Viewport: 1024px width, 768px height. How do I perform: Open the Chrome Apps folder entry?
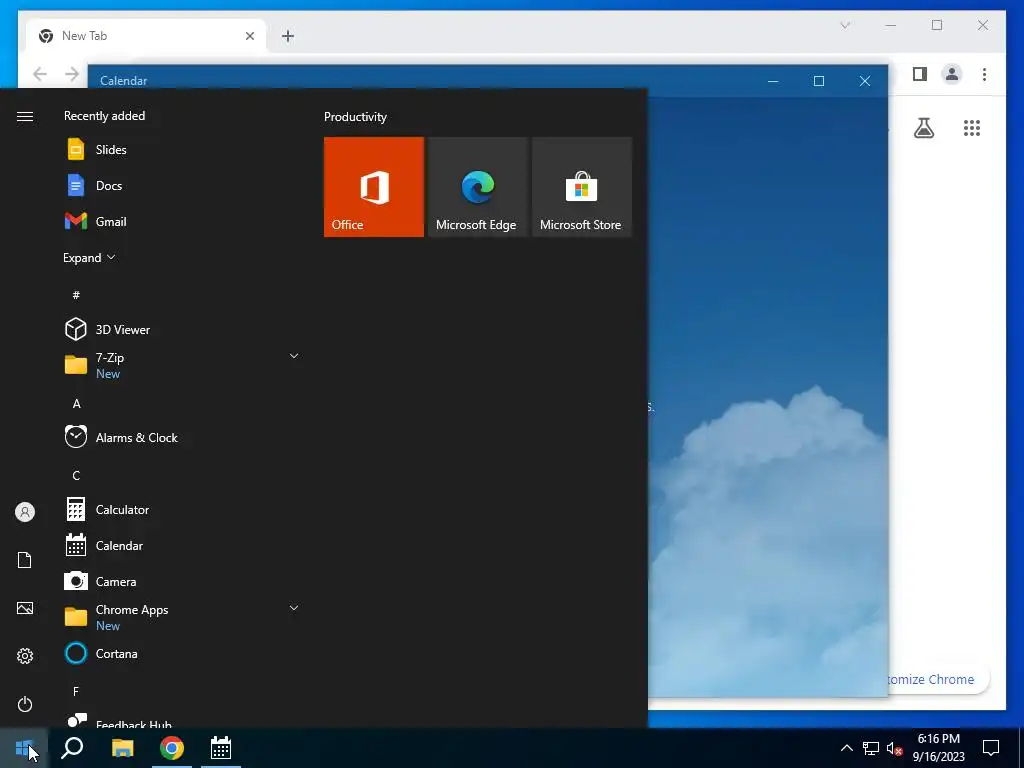[x=180, y=617]
